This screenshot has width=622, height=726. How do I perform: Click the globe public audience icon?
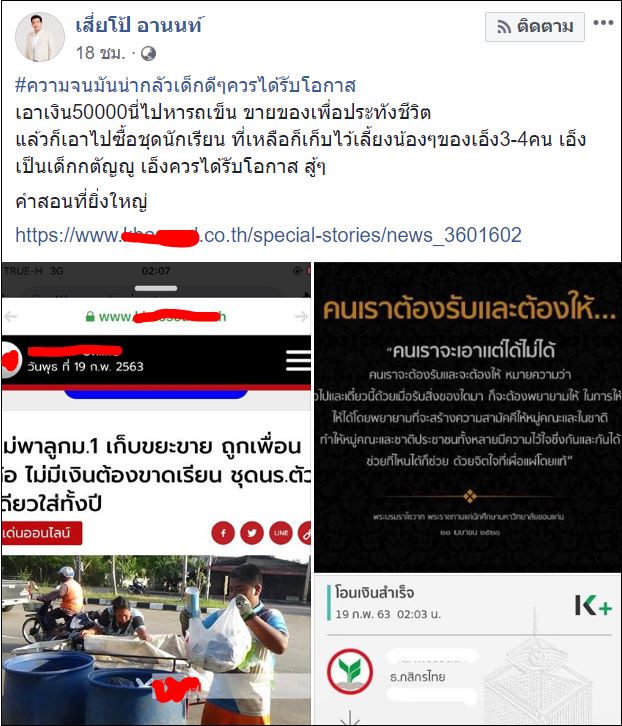click(x=148, y=54)
